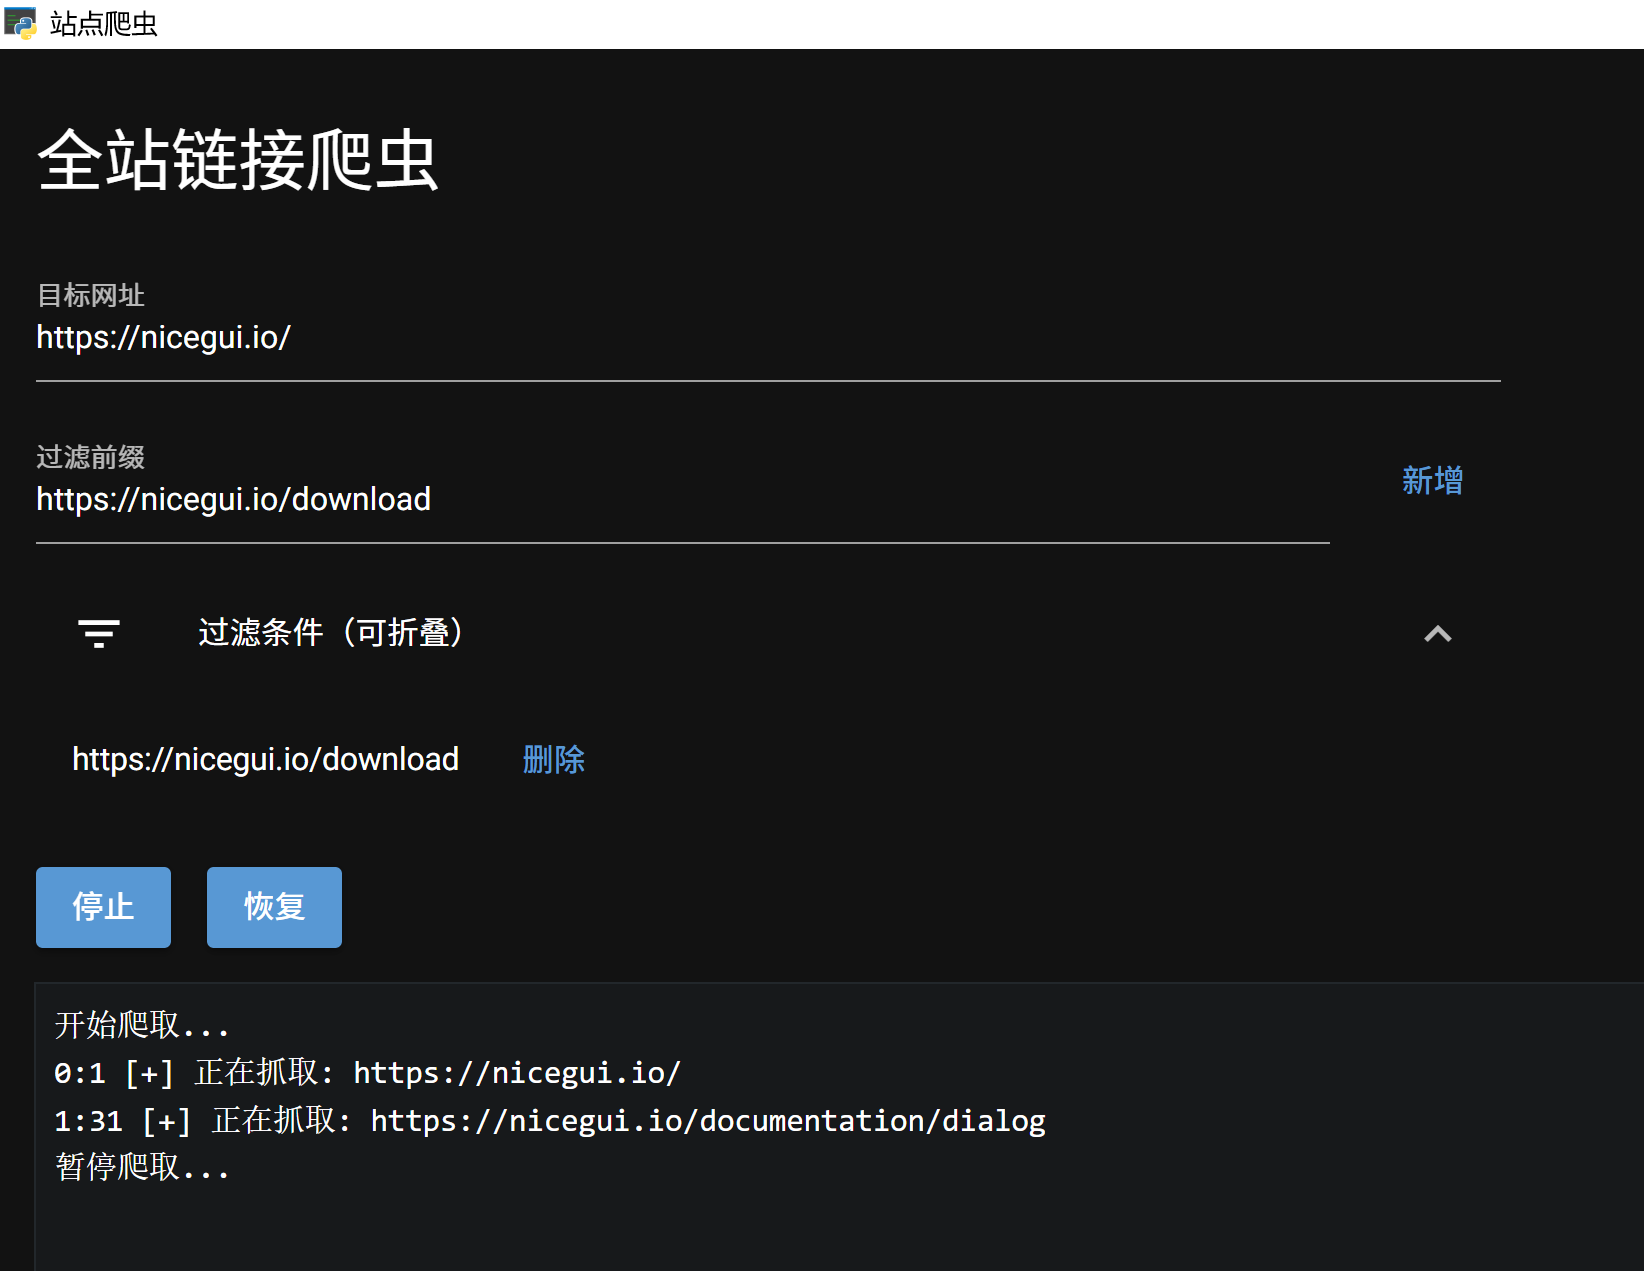Collapse the 过滤条件 panel using the chevron
1644x1271 pixels.
[x=1437, y=633]
